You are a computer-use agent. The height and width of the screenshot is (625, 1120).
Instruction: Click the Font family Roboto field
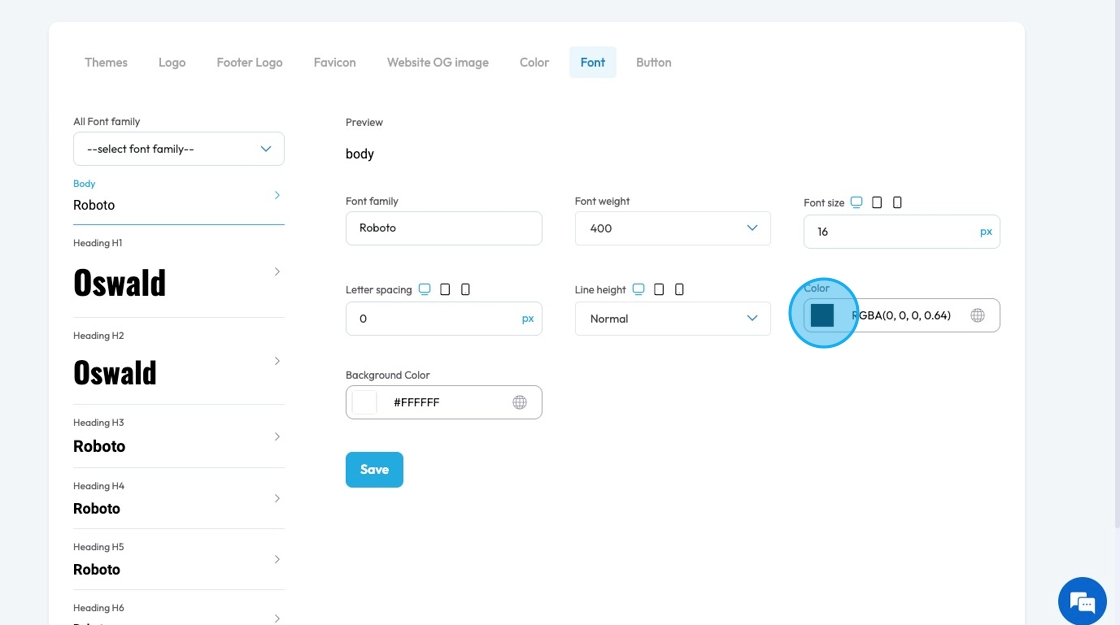[444, 228]
